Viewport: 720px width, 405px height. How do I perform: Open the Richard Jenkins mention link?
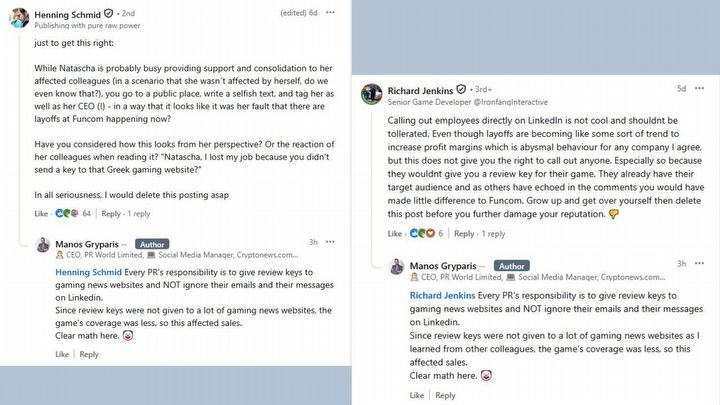pos(443,296)
